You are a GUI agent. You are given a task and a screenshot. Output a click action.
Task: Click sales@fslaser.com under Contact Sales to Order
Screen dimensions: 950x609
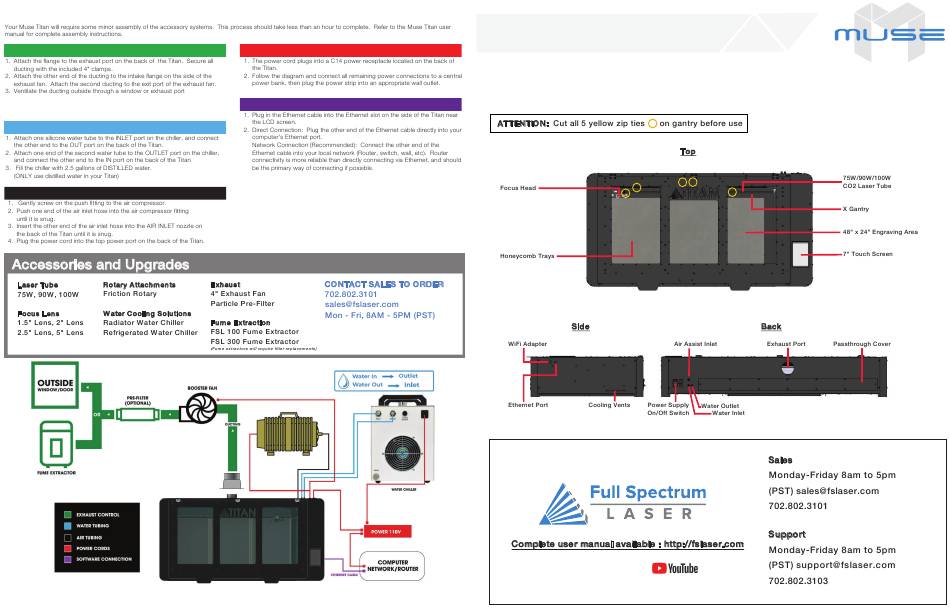(361, 304)
